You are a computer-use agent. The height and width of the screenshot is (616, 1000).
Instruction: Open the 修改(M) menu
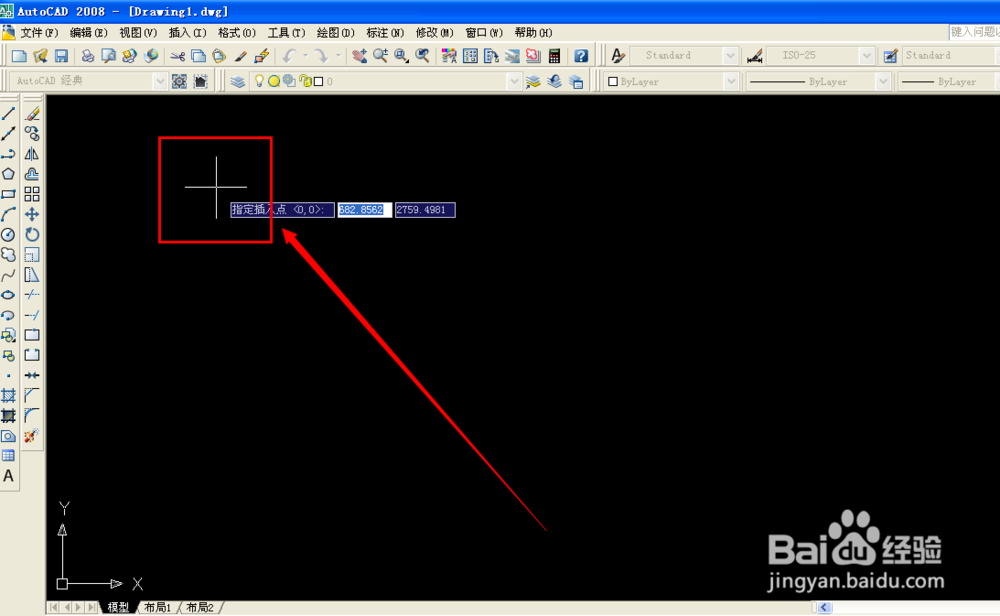click(434, 33)
